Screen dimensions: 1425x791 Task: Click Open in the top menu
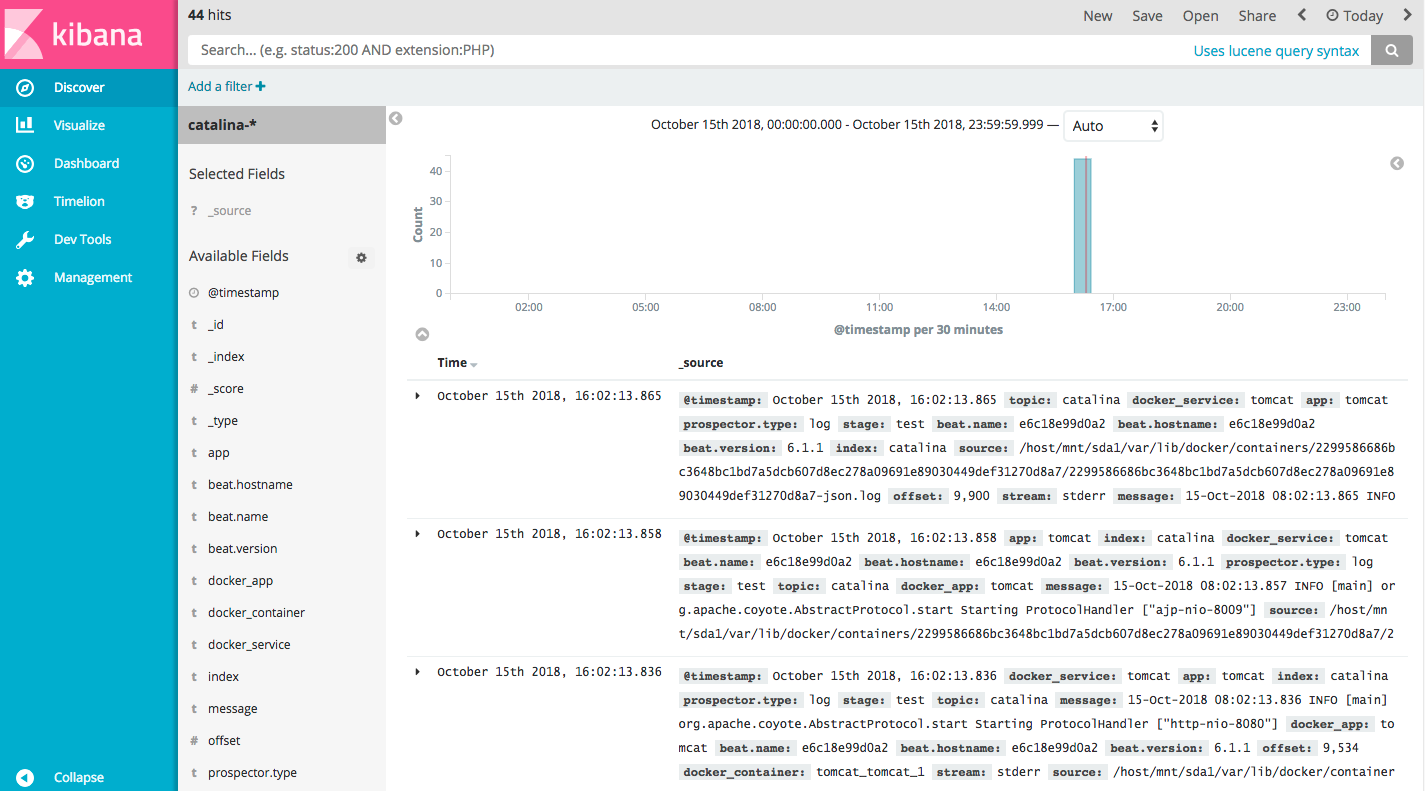[1201, 16]
